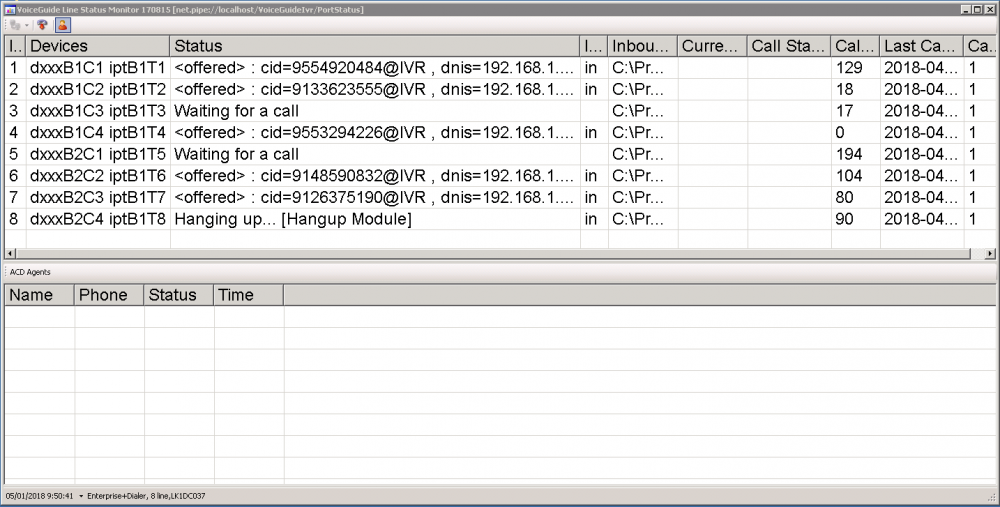This screenshot has width=1000, height=507.
Task: Click the Last Call column header
Action: pos(920,46)
